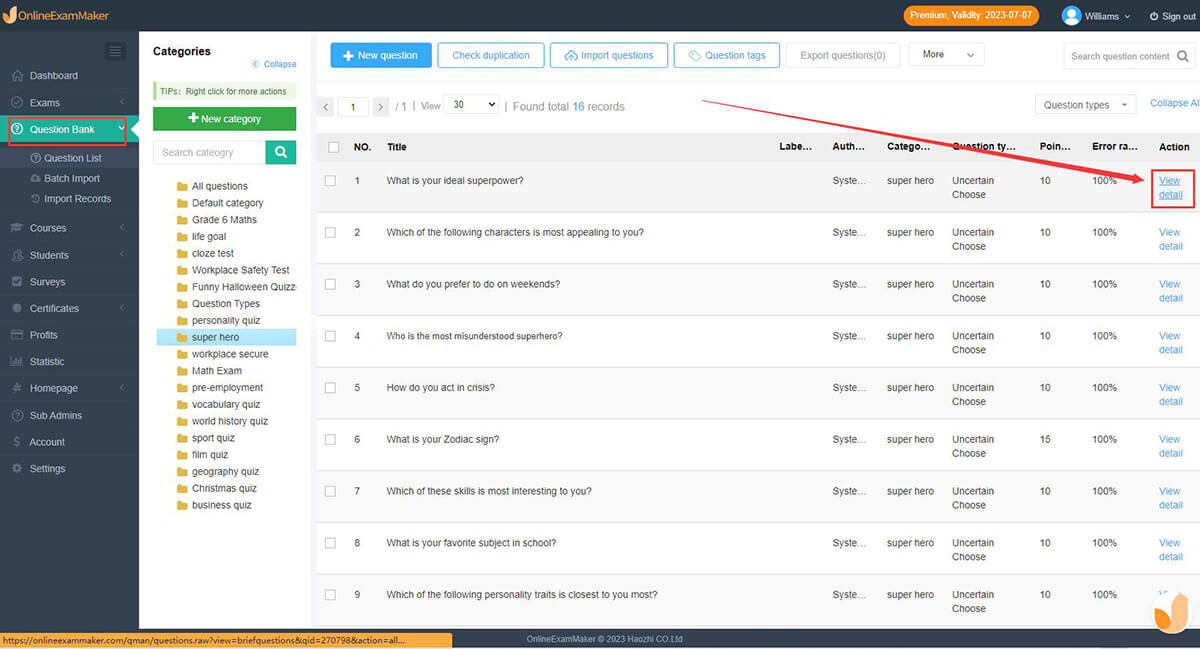Tick the checkbox for question 6 row
Viewport: 1200px width, 649px height.
click(331, 440)
